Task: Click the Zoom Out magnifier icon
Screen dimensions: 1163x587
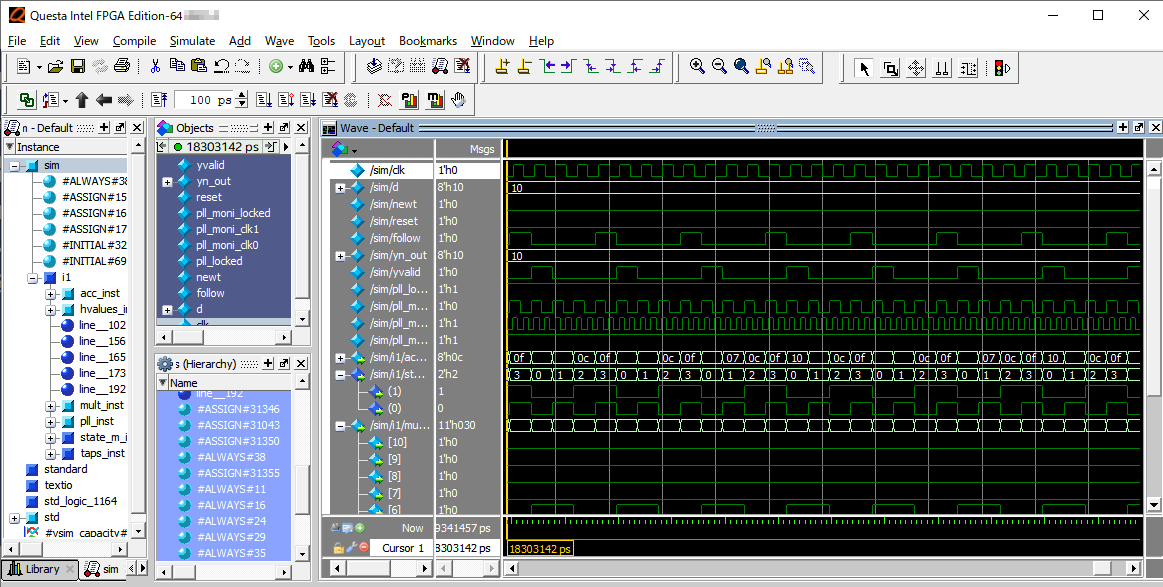Action: coord(719,67)
